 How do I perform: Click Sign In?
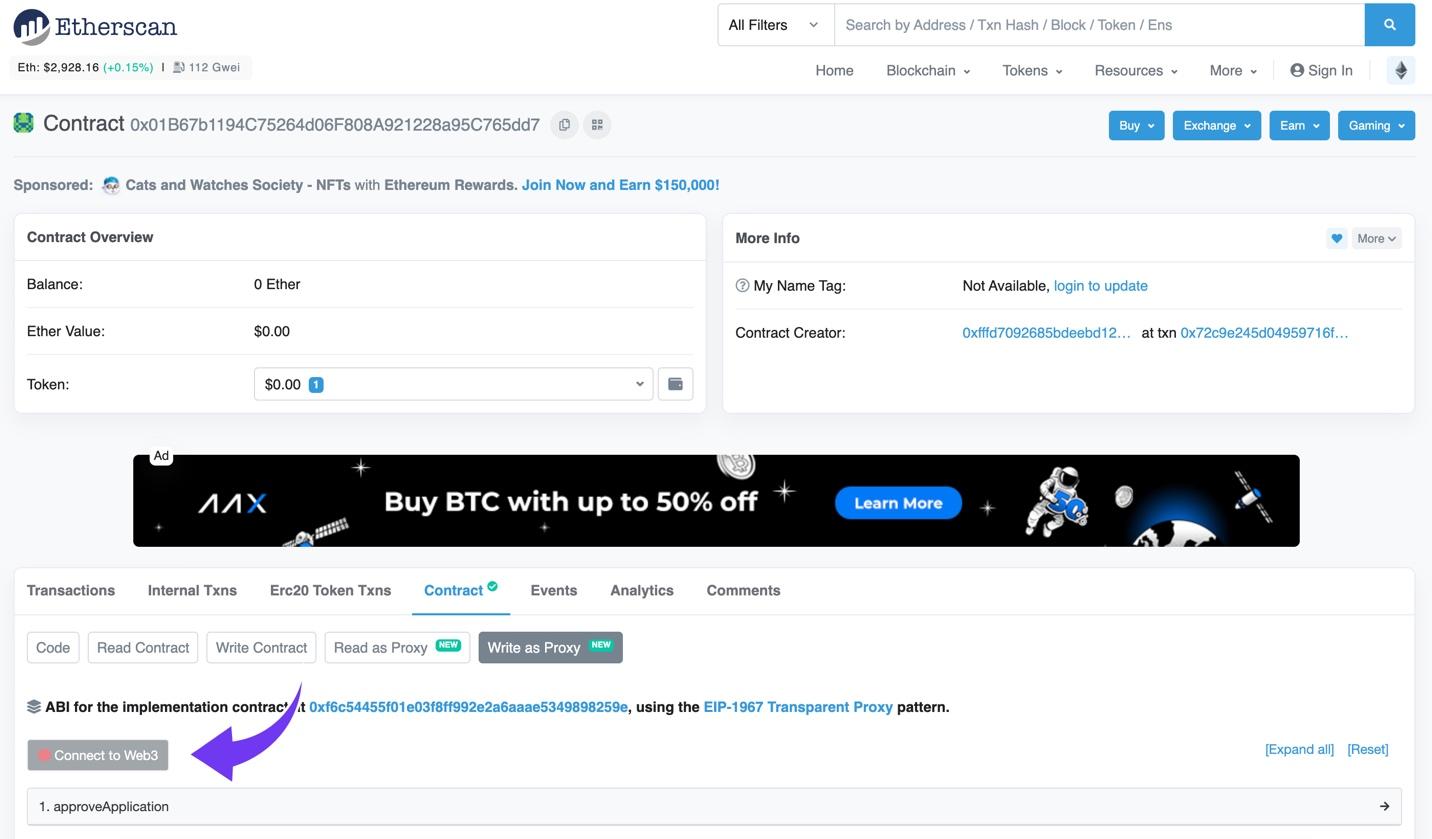pos(1321,70)
